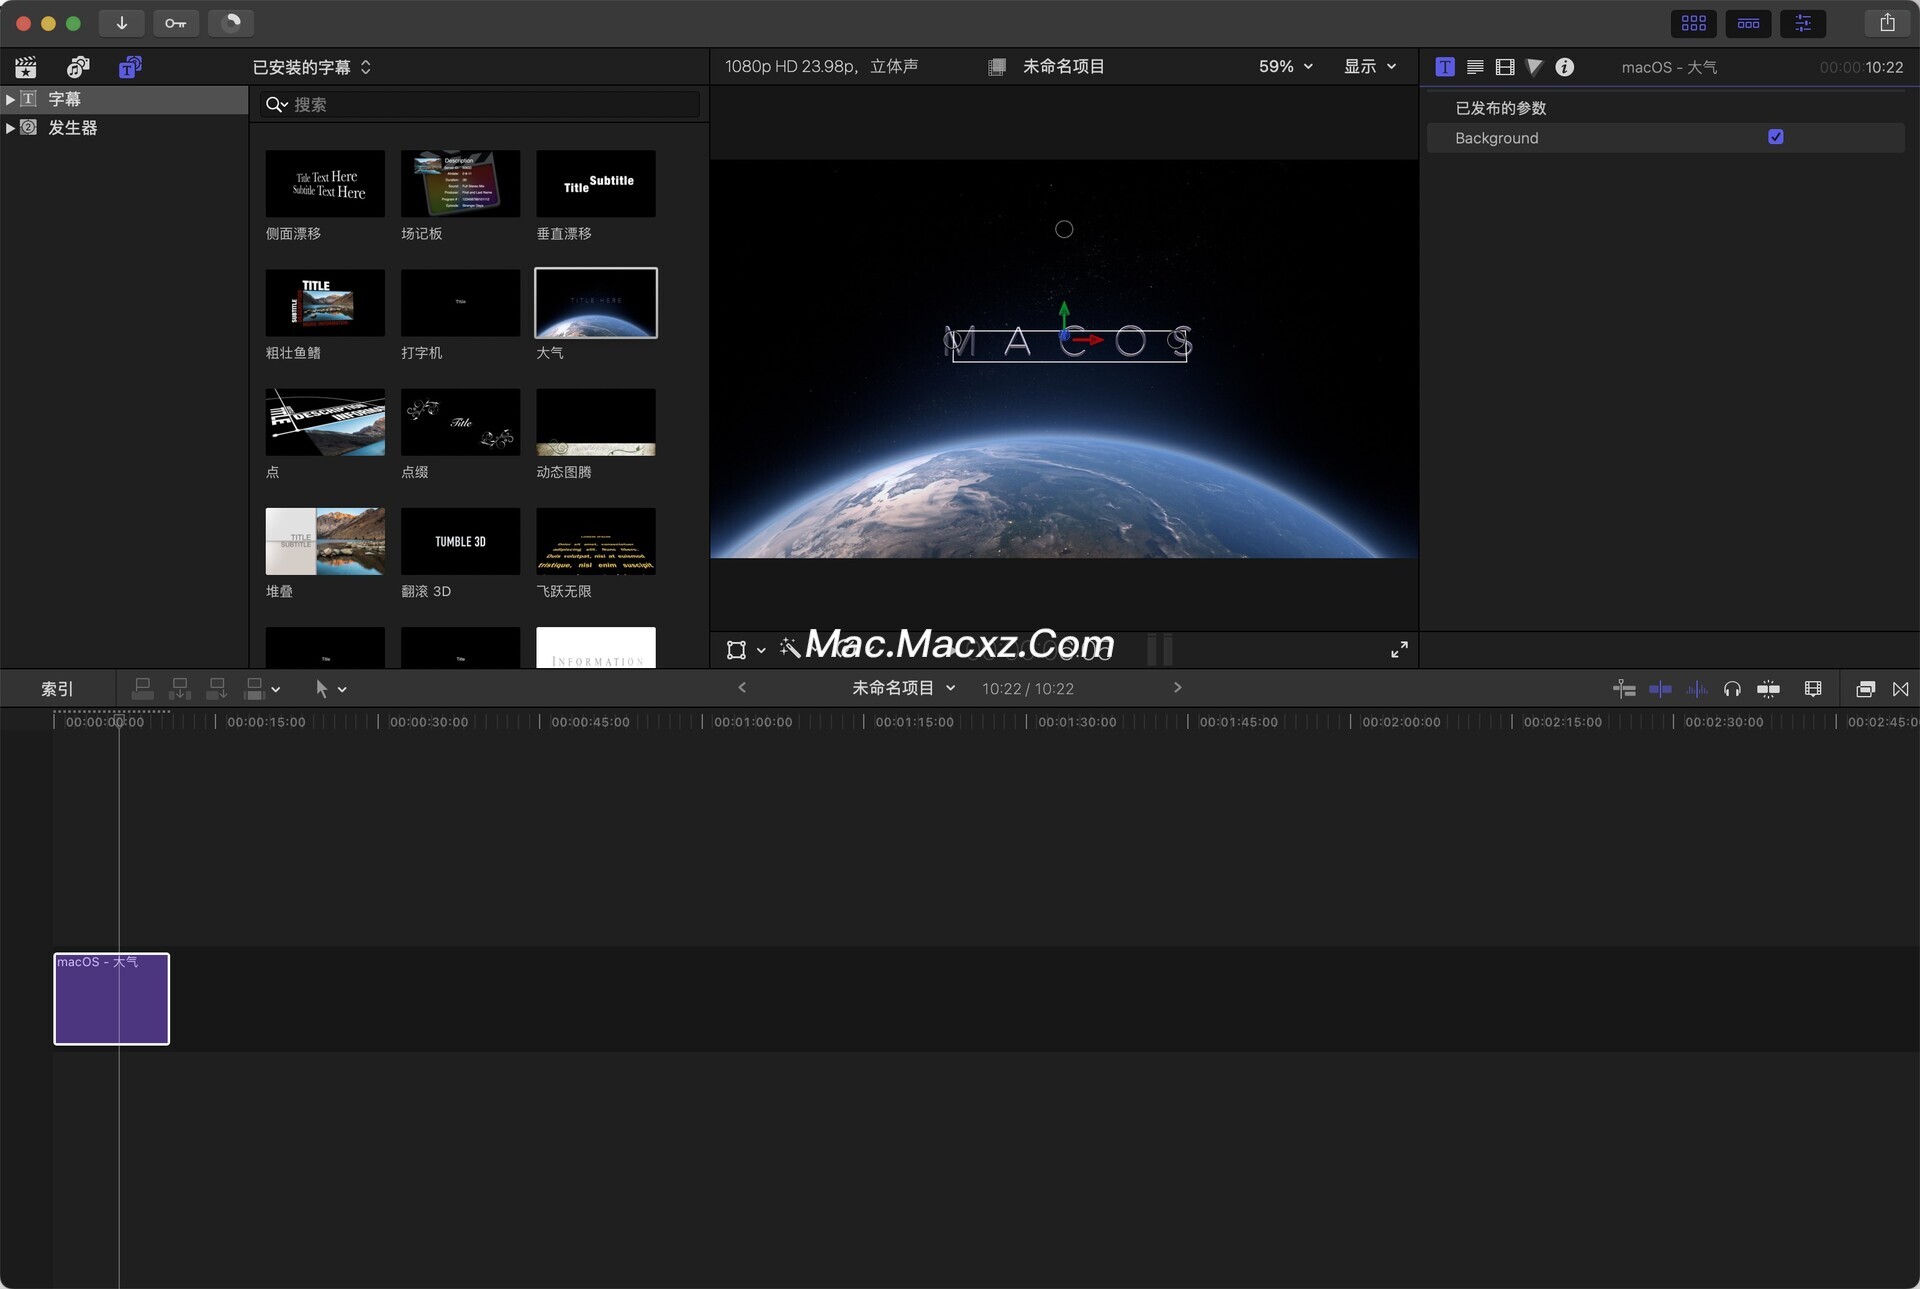Select the arrow Select tool
This screenshot has width=1920, height=1289.
(321, 688)
